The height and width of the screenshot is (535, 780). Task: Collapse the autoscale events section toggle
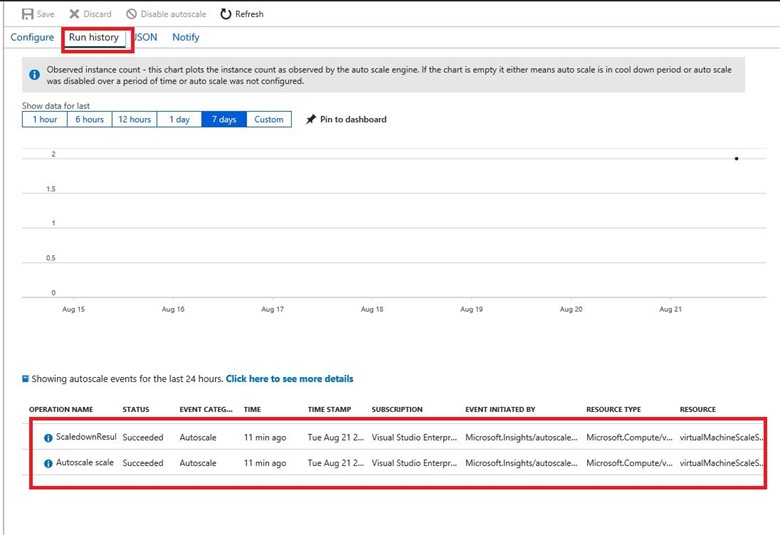coord(26,379)
